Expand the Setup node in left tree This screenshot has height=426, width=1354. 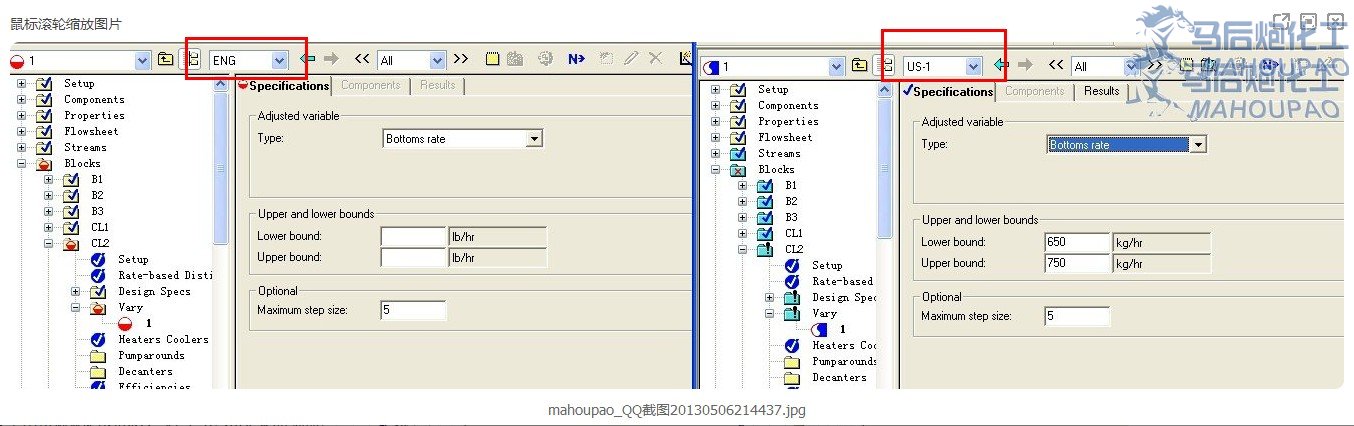coord(21,84)
